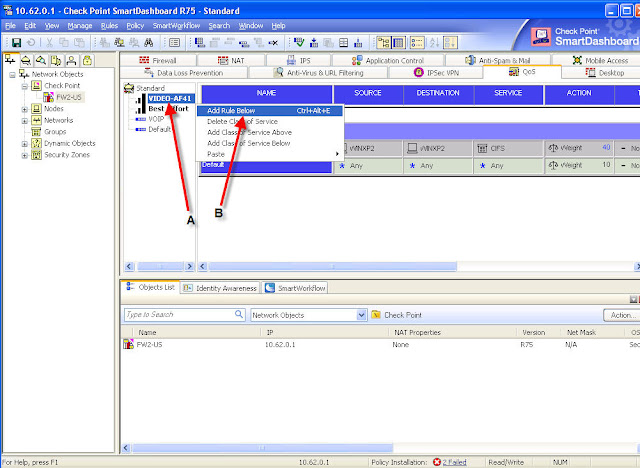Choose Add Rule Below in context menu
The height and width of the screenshot is (468, 640).
click(270, 111)
